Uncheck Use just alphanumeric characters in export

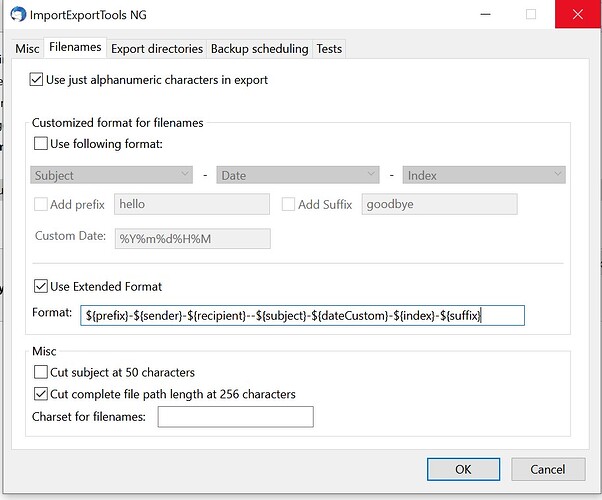[36, 79]
